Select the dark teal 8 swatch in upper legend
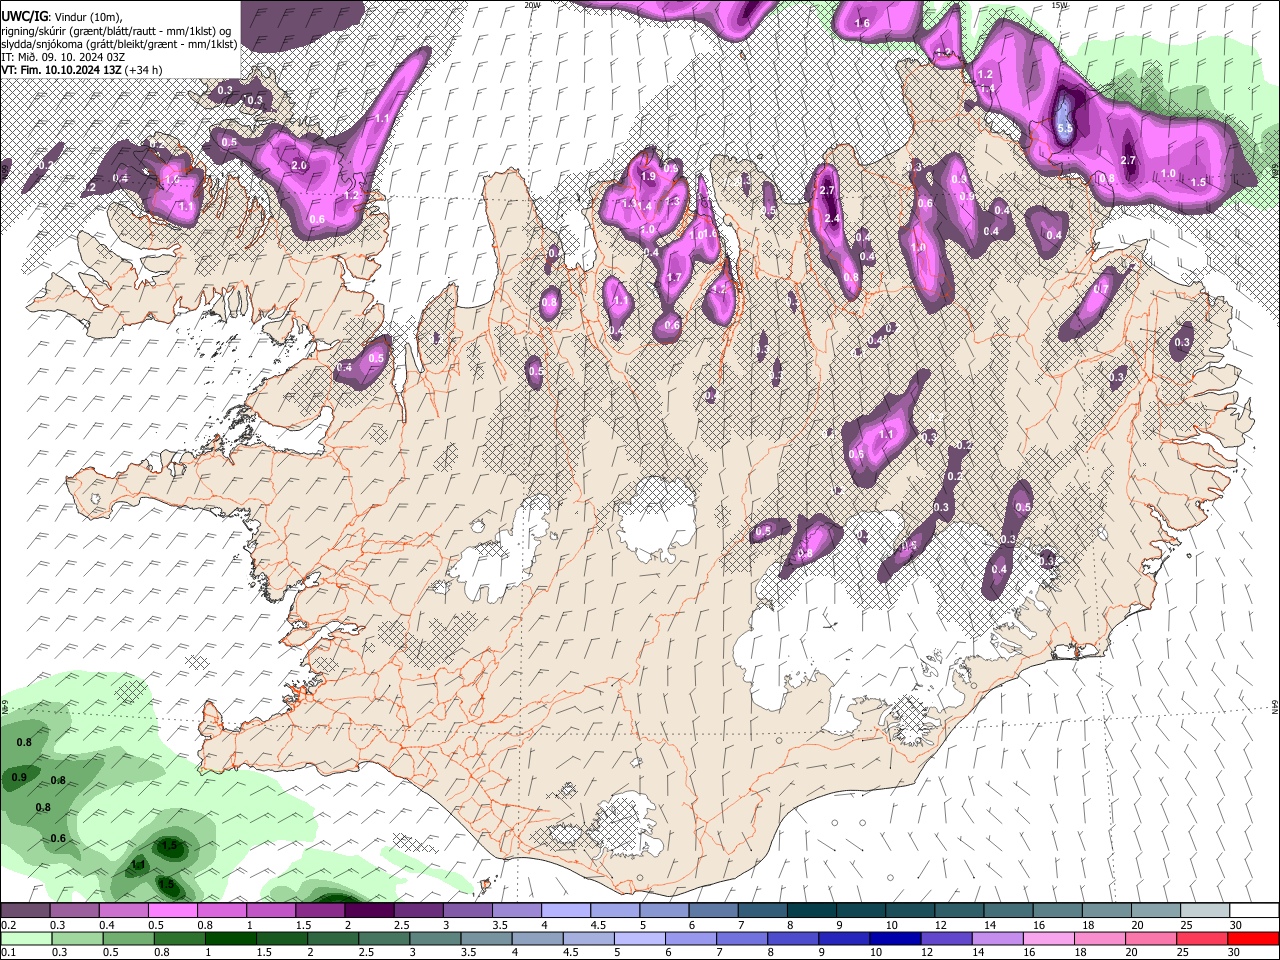This screenshot has width=1280, height=960. (x=812, y=911)
